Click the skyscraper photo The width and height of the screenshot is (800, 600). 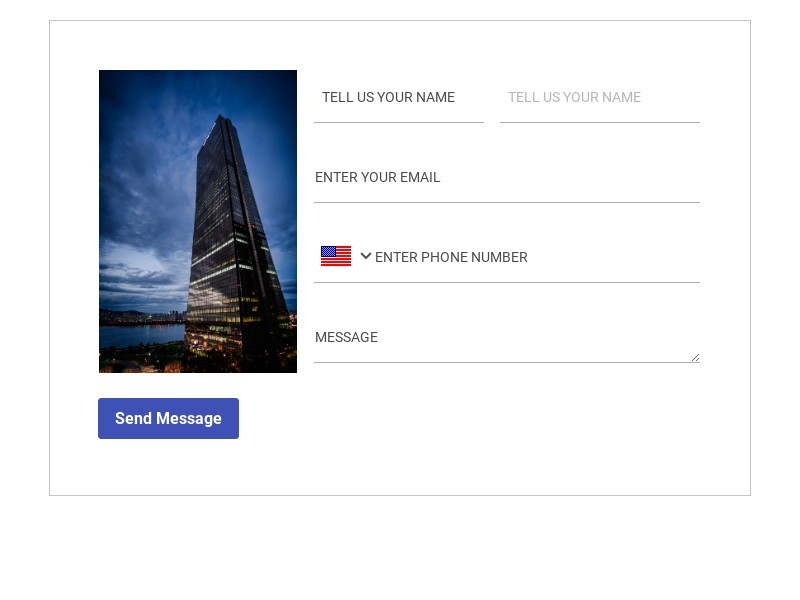198,221
